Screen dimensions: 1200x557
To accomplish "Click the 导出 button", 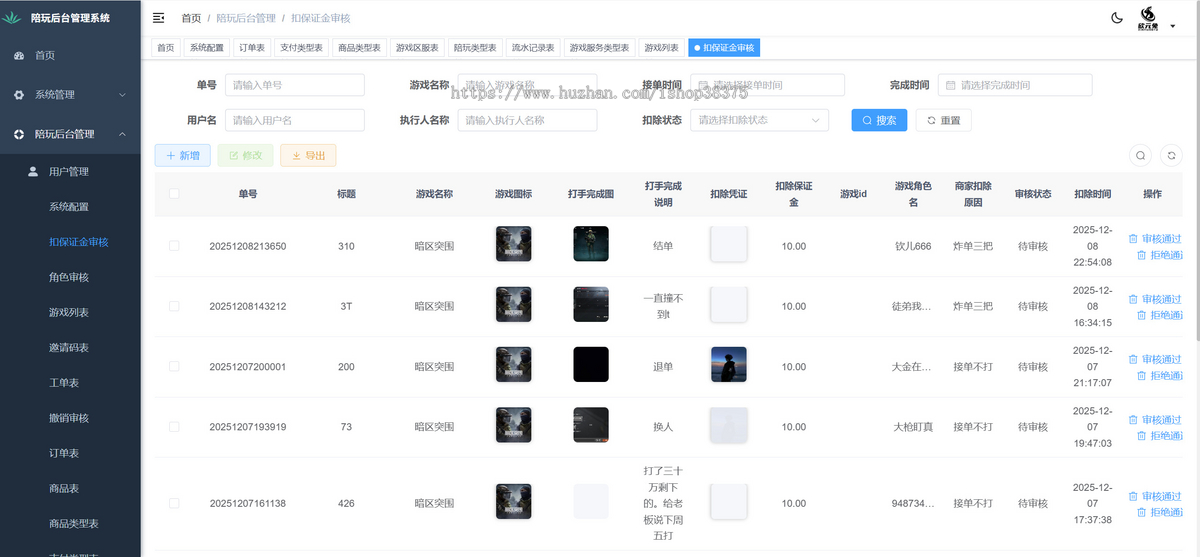I will pos(308,155).
